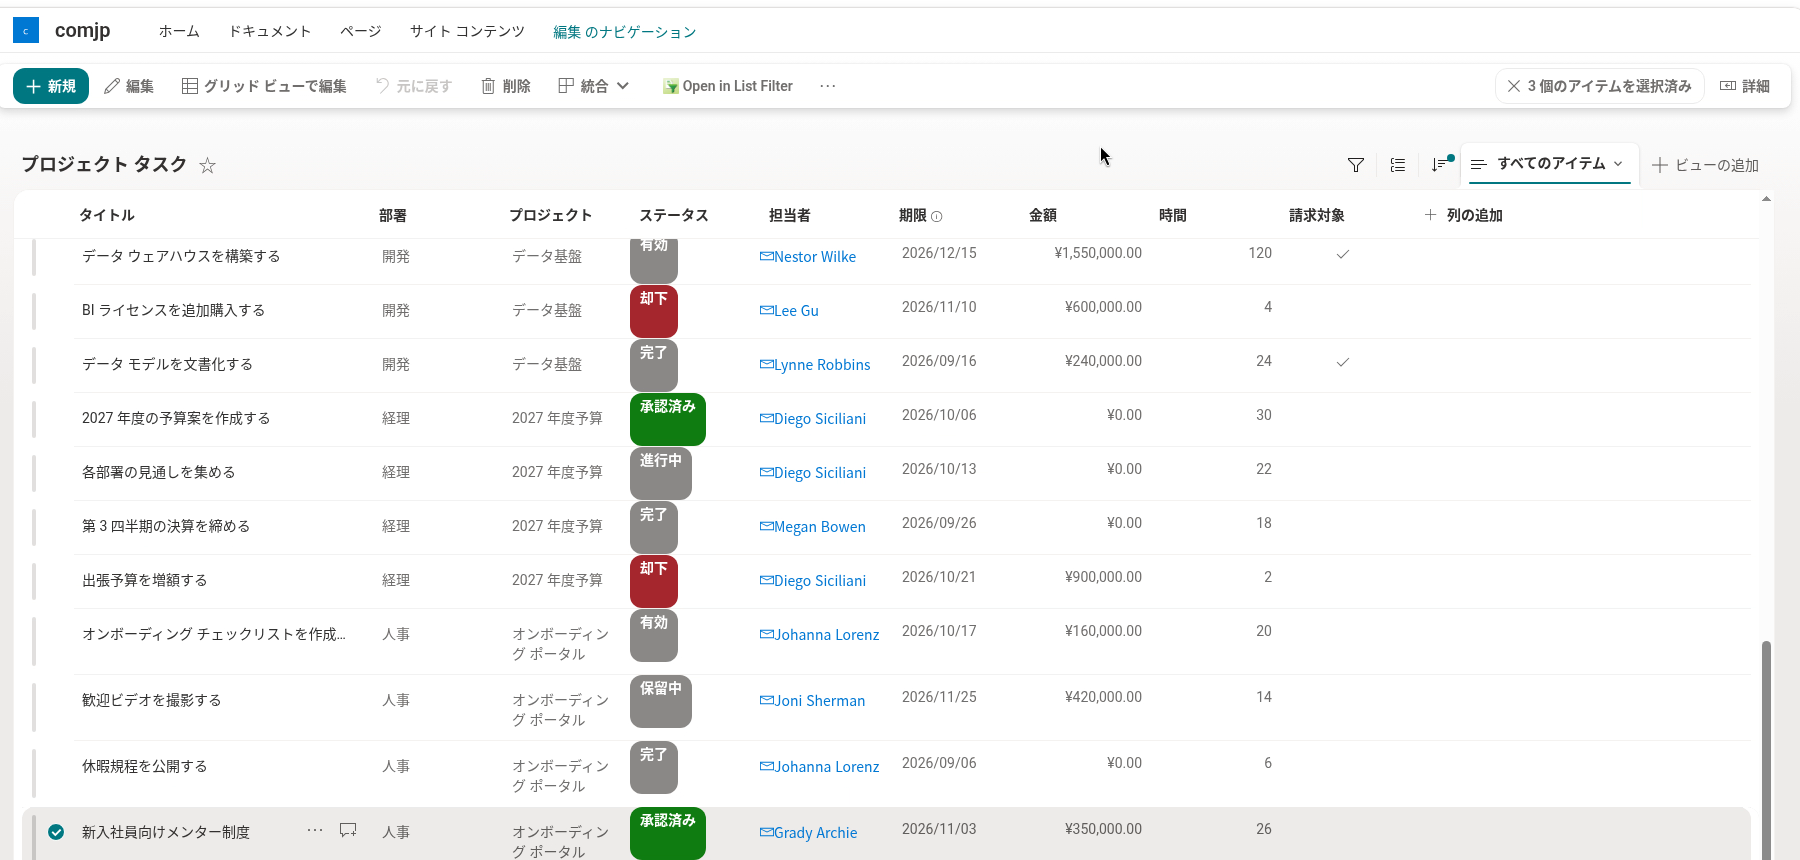Click the group by list icon
Viewport: 1800px width, 860px height.
pyautogui.click(x=1398, y=165)
